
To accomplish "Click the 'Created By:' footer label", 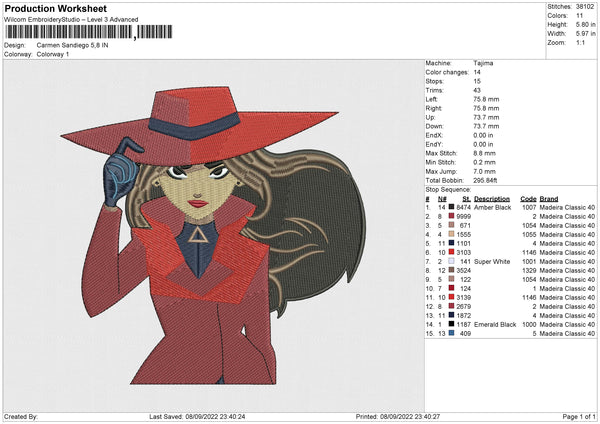I will 21,416.
